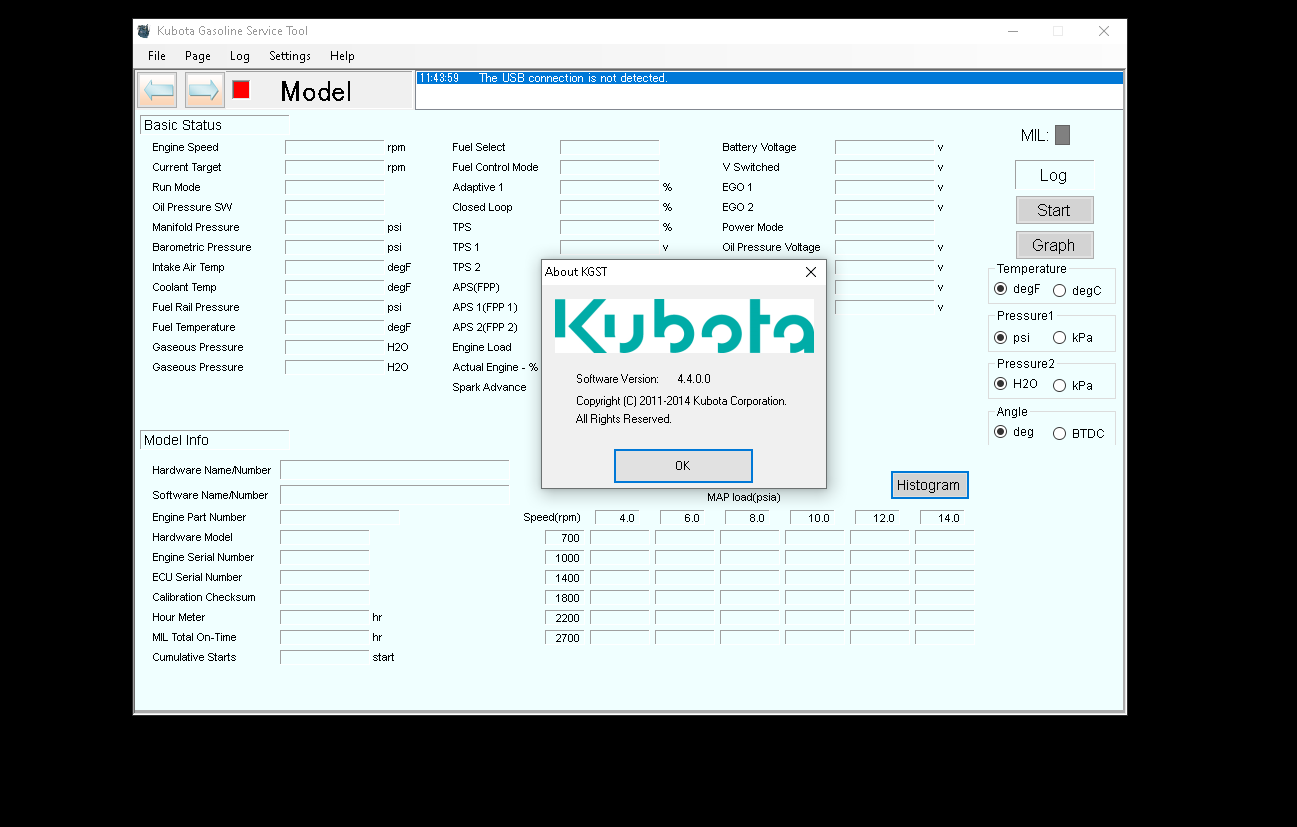Click the Kubota app icon in title bar

144,31
